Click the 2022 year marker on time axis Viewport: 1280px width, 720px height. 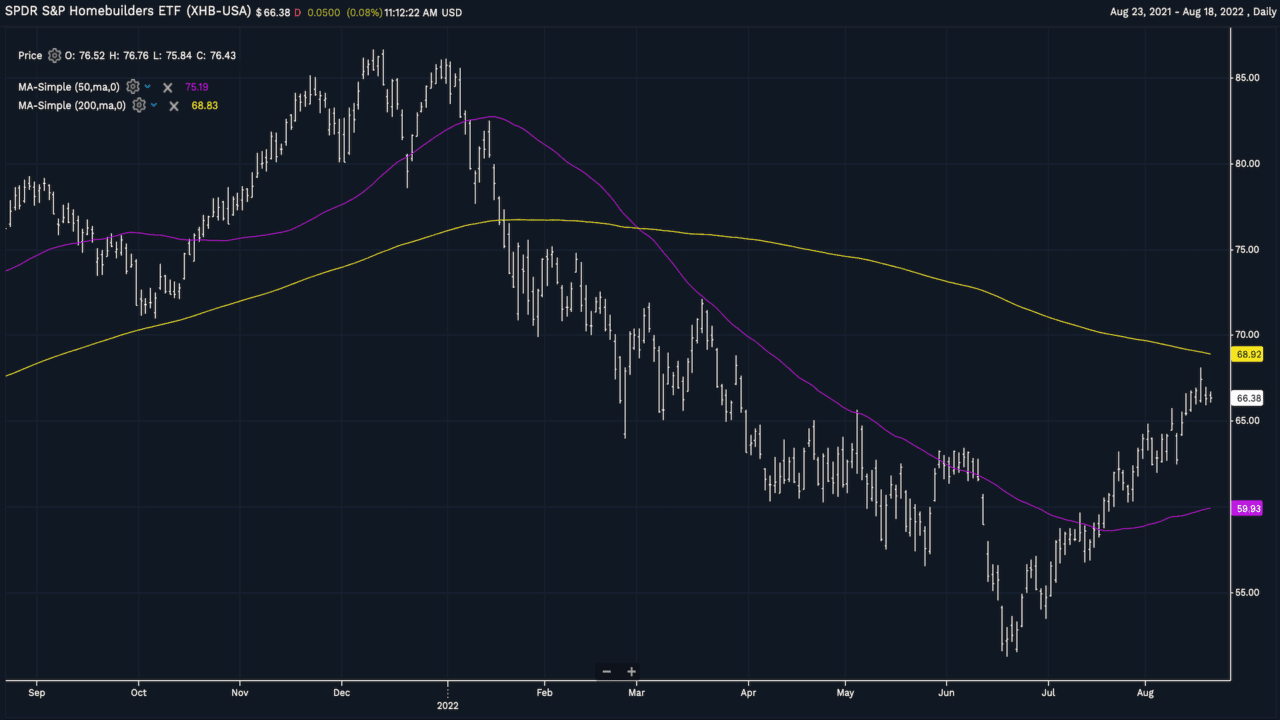coord(447,704)
